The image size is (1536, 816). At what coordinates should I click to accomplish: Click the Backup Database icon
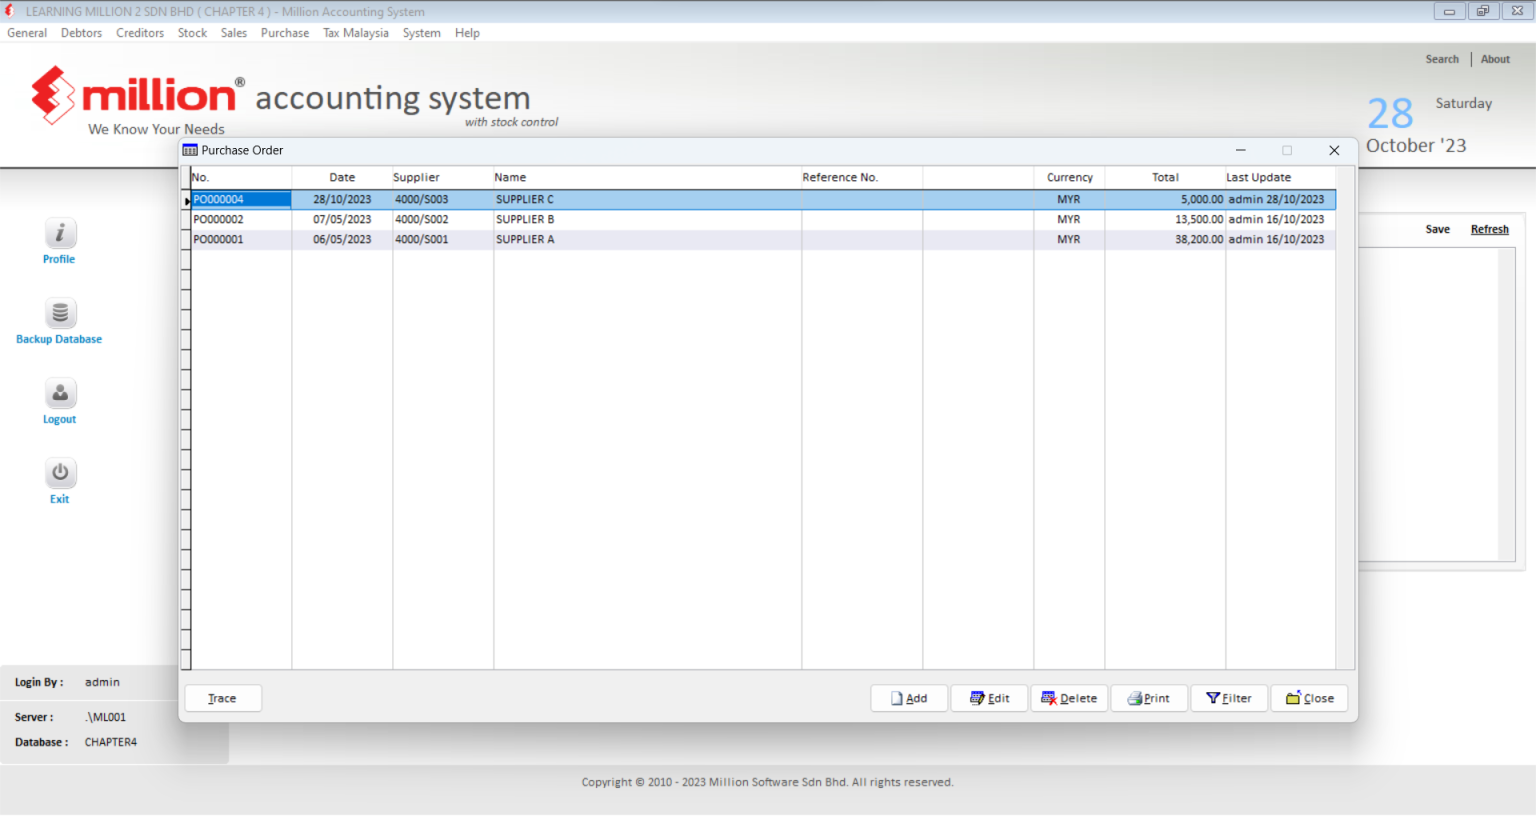[60, 313]
